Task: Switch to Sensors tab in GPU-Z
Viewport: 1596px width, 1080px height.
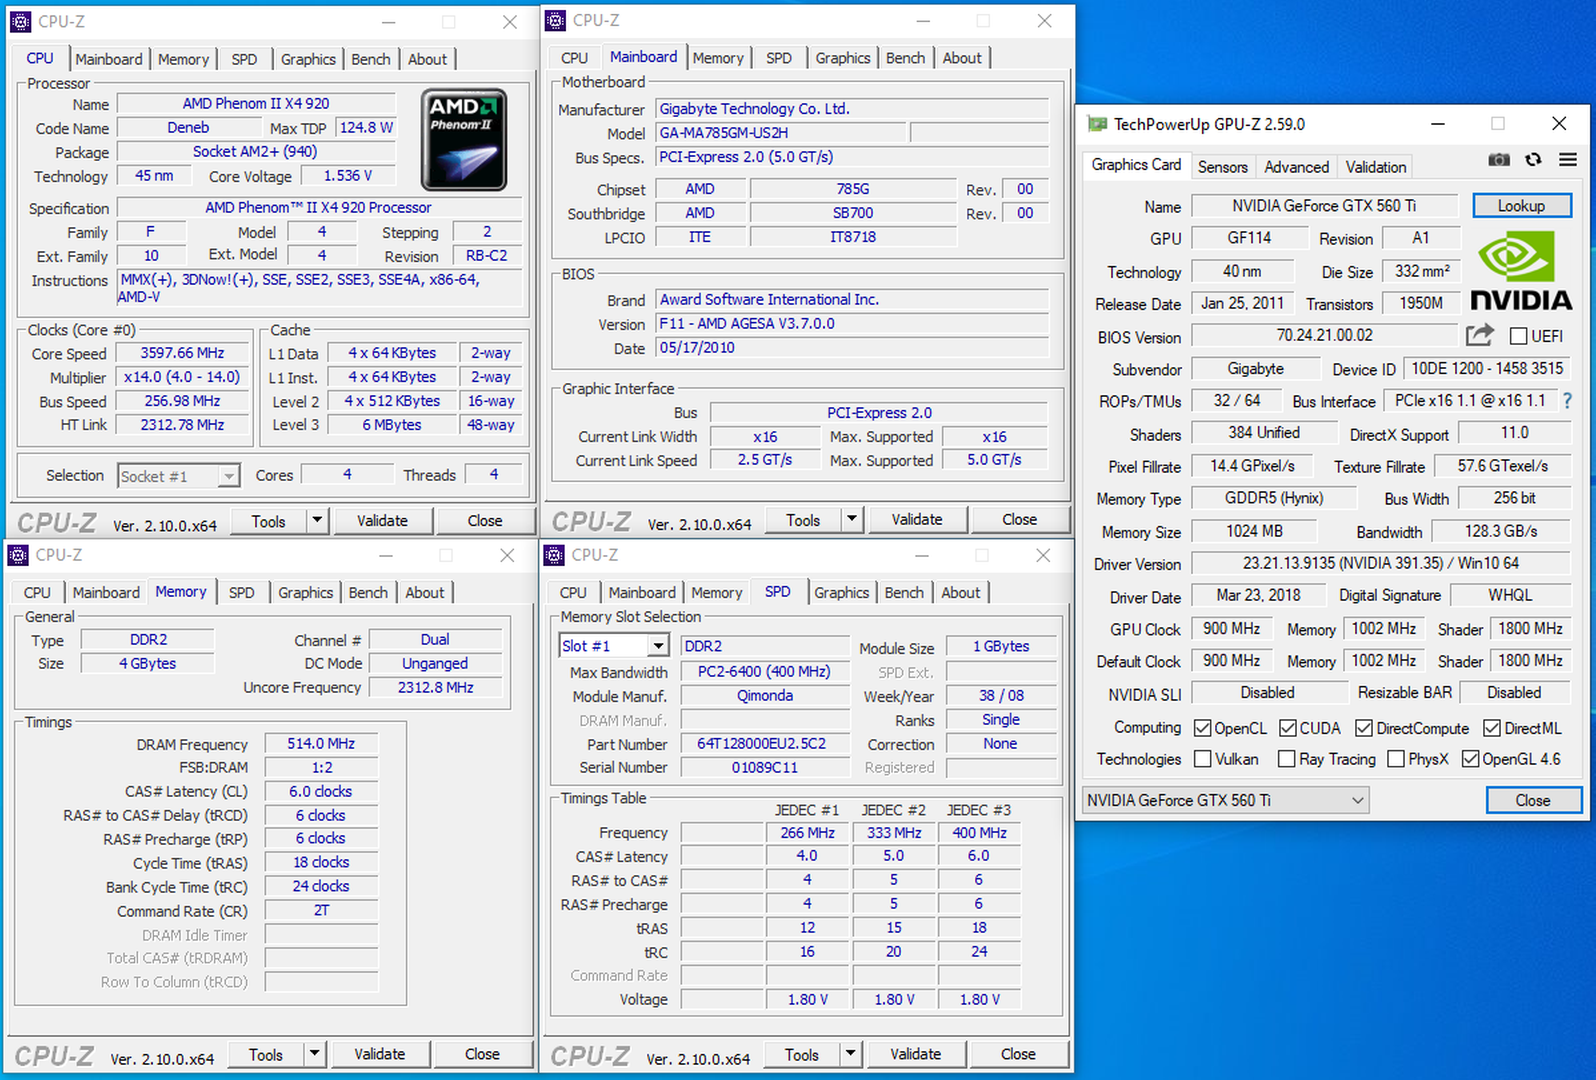Action: click(x=1222, y=167)
